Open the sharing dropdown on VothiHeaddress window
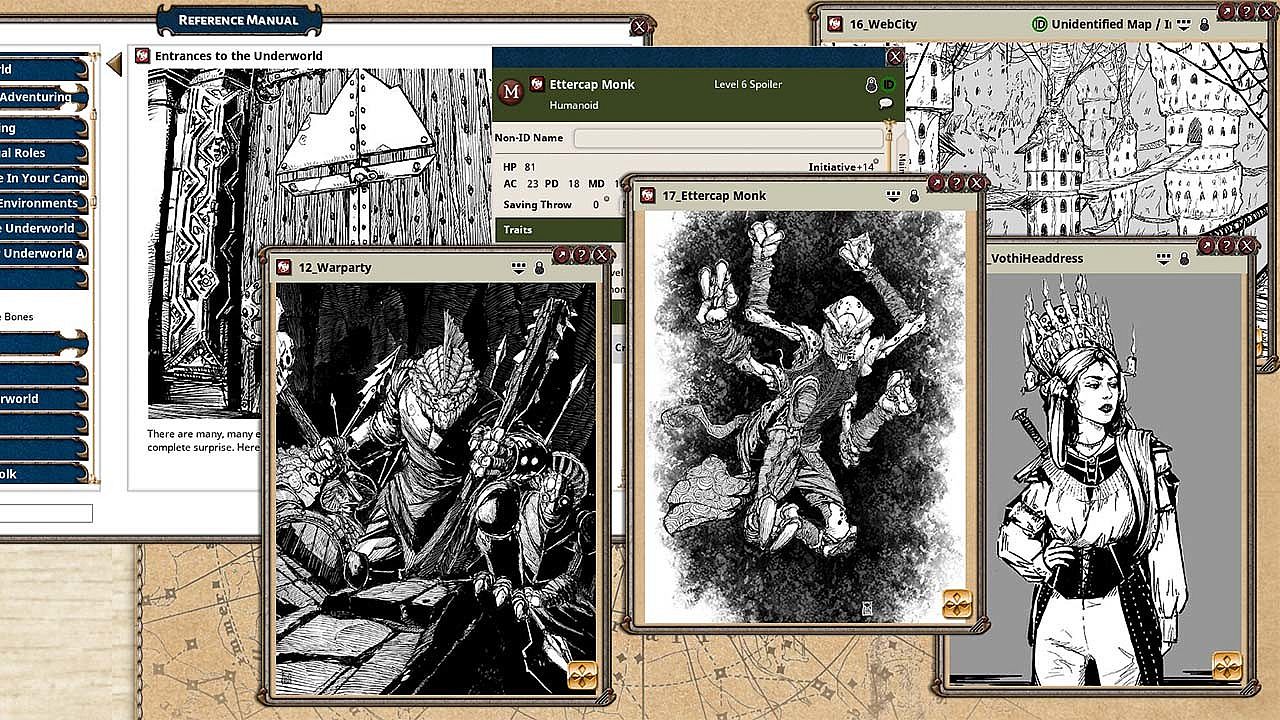This screenshot has height=720, width=1280. coord(1163,258)
